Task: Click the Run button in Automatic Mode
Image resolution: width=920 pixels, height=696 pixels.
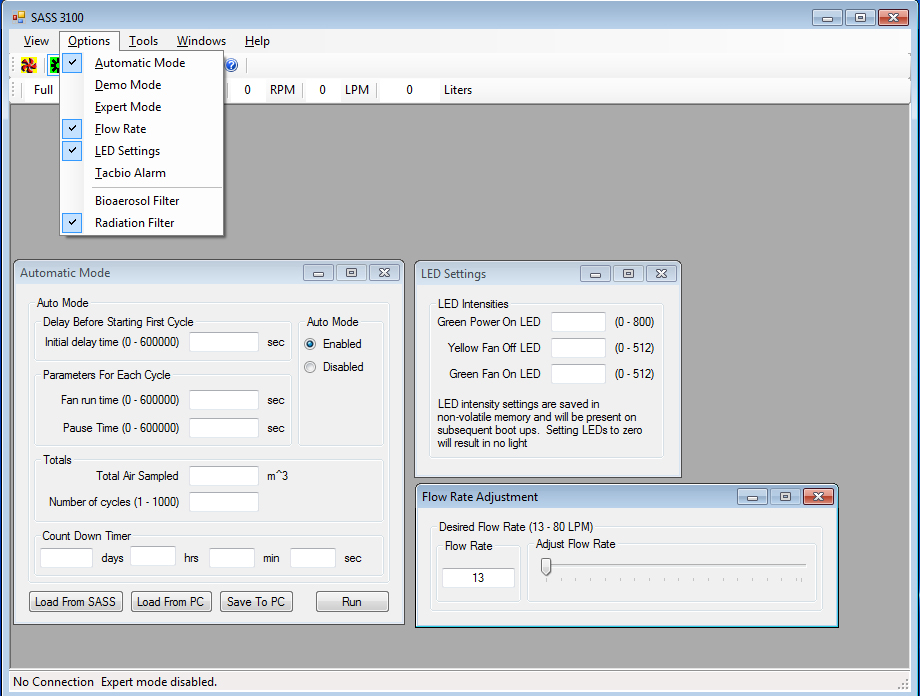Action: click(352, 601)
